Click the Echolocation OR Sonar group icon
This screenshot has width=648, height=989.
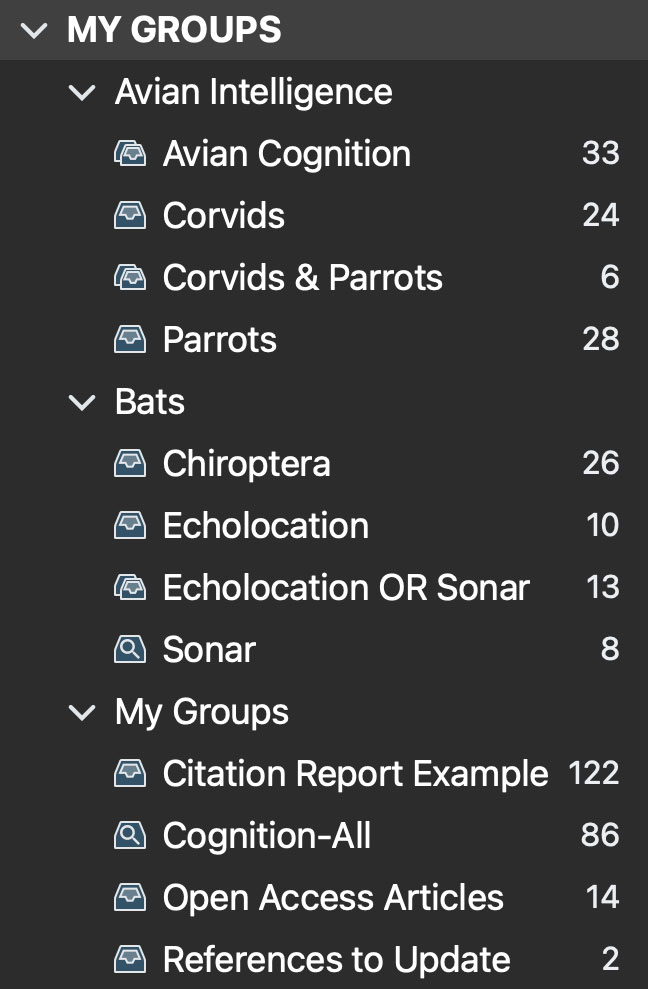130,588
